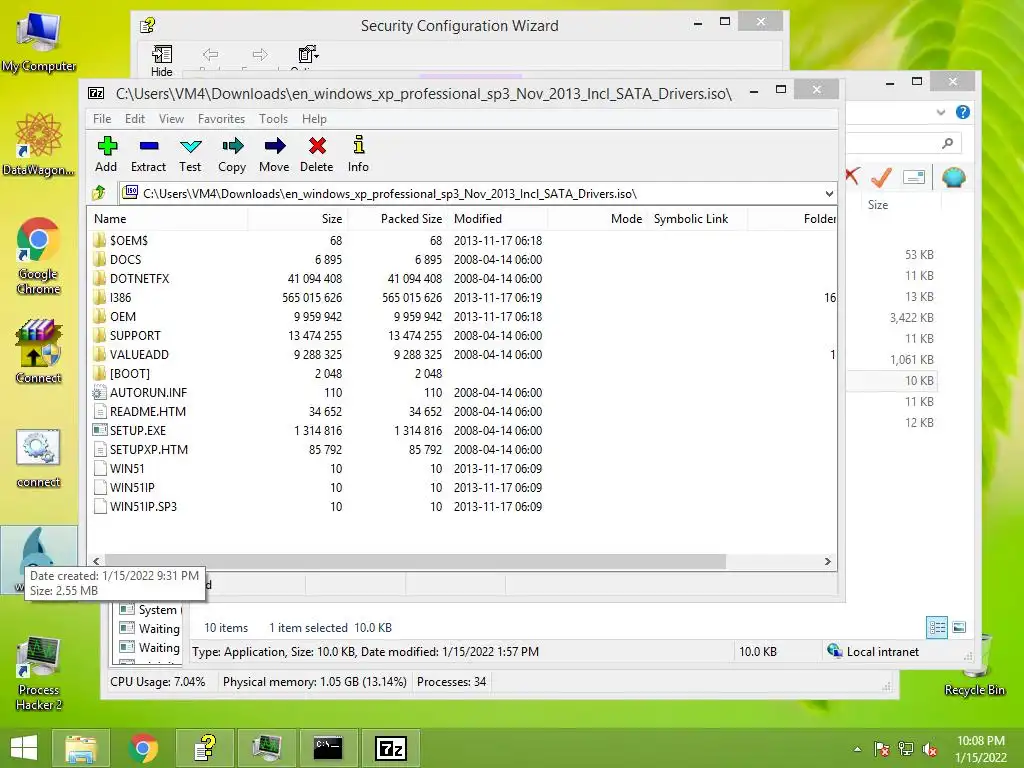Sort by the Mode column header
The image size is (1024, 768).
pos(598,219)
